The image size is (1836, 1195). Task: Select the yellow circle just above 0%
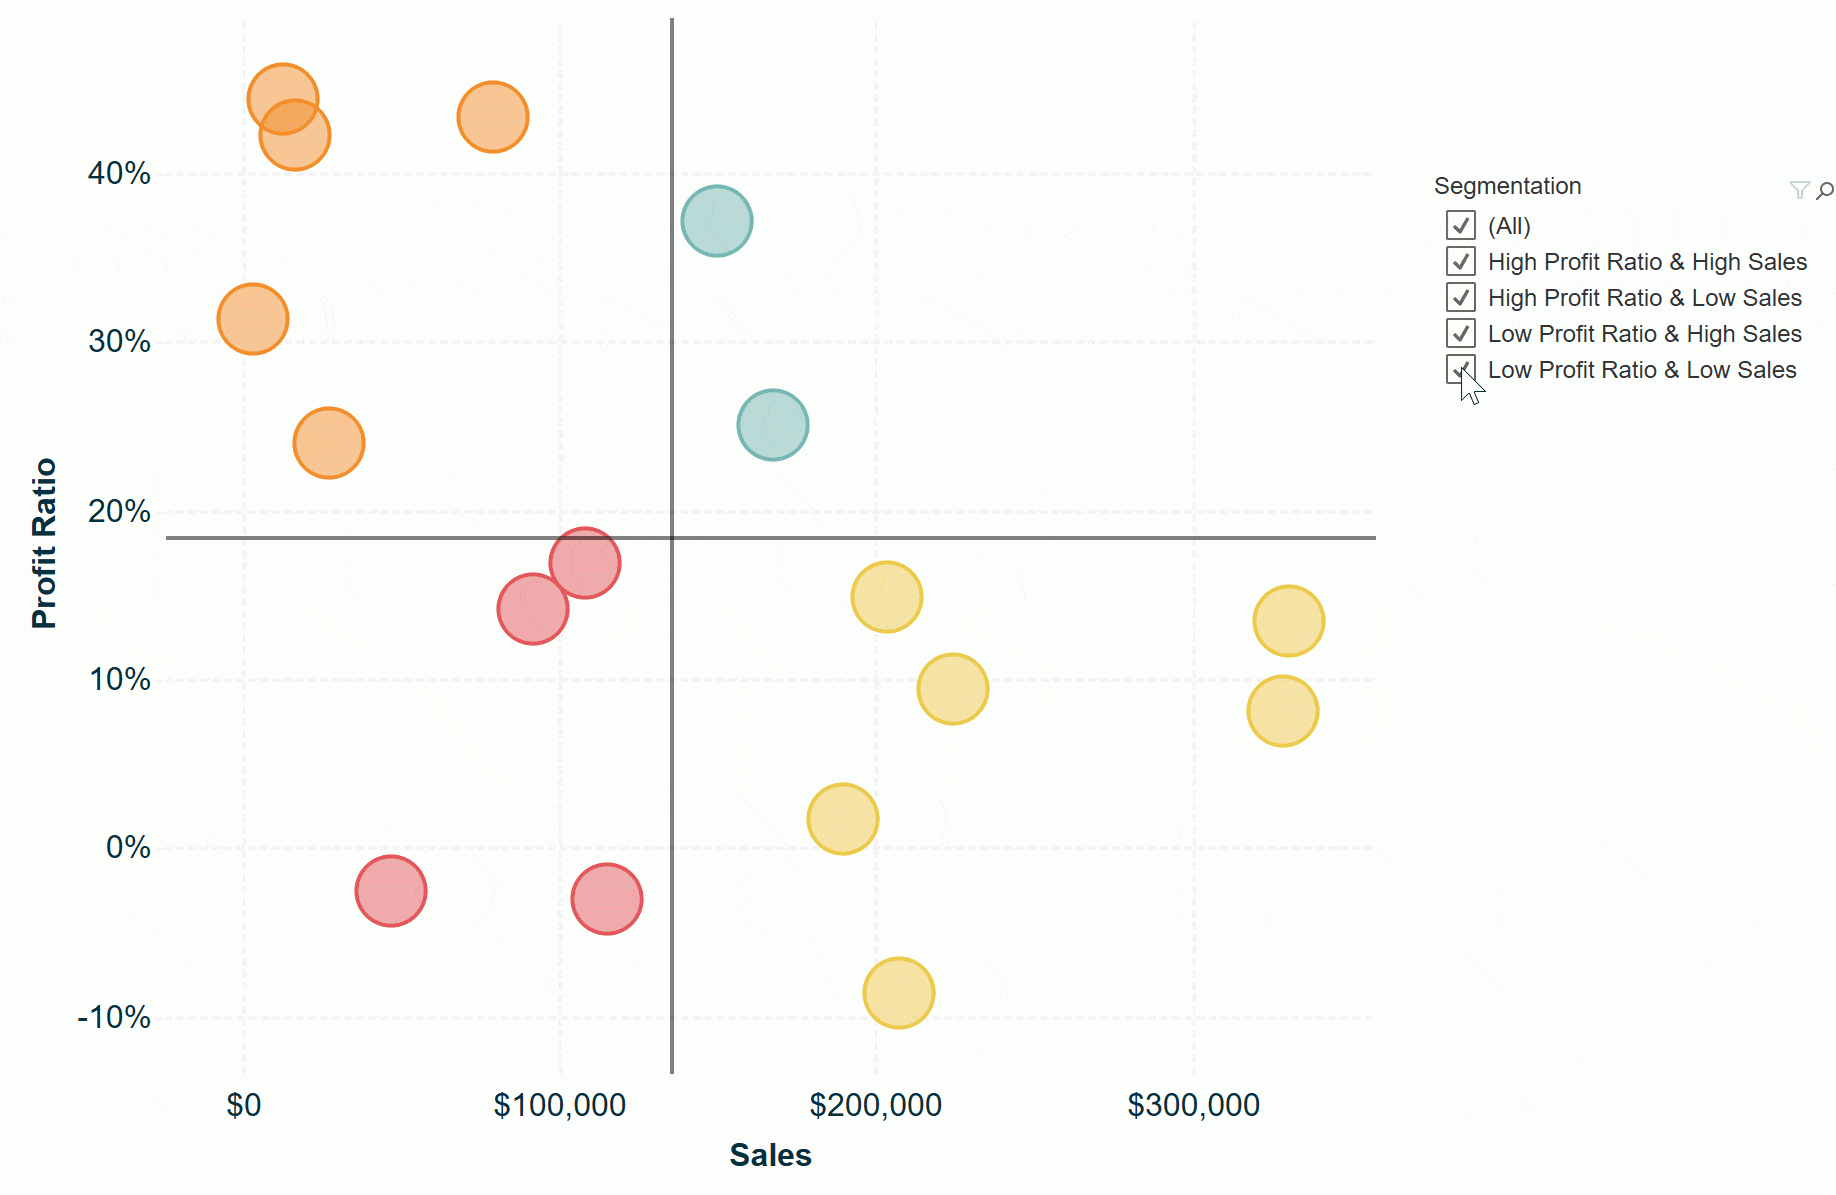coord(843,819)
